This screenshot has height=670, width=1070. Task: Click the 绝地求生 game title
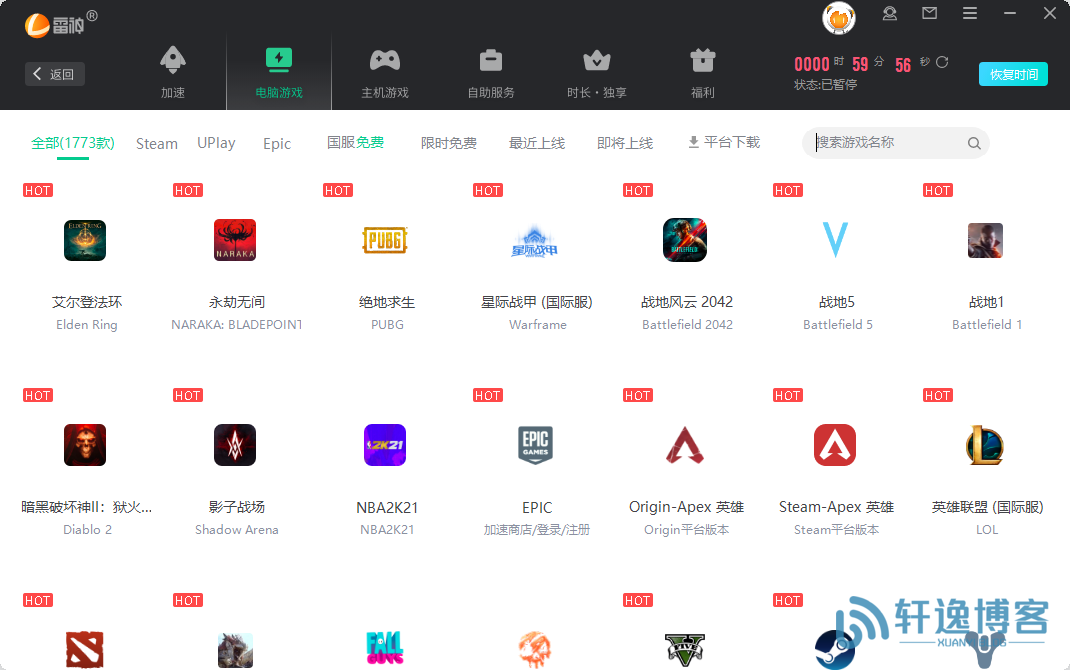[387, 302]
